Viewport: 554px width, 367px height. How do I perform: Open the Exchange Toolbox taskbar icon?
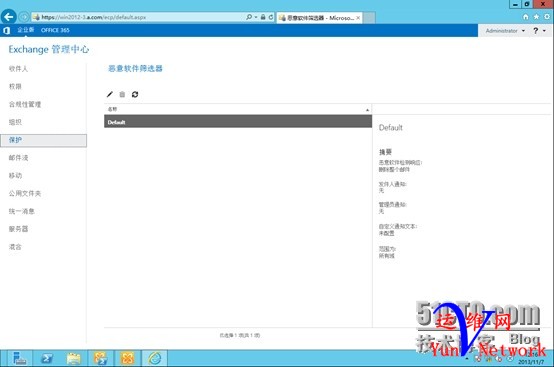point(128,358)
